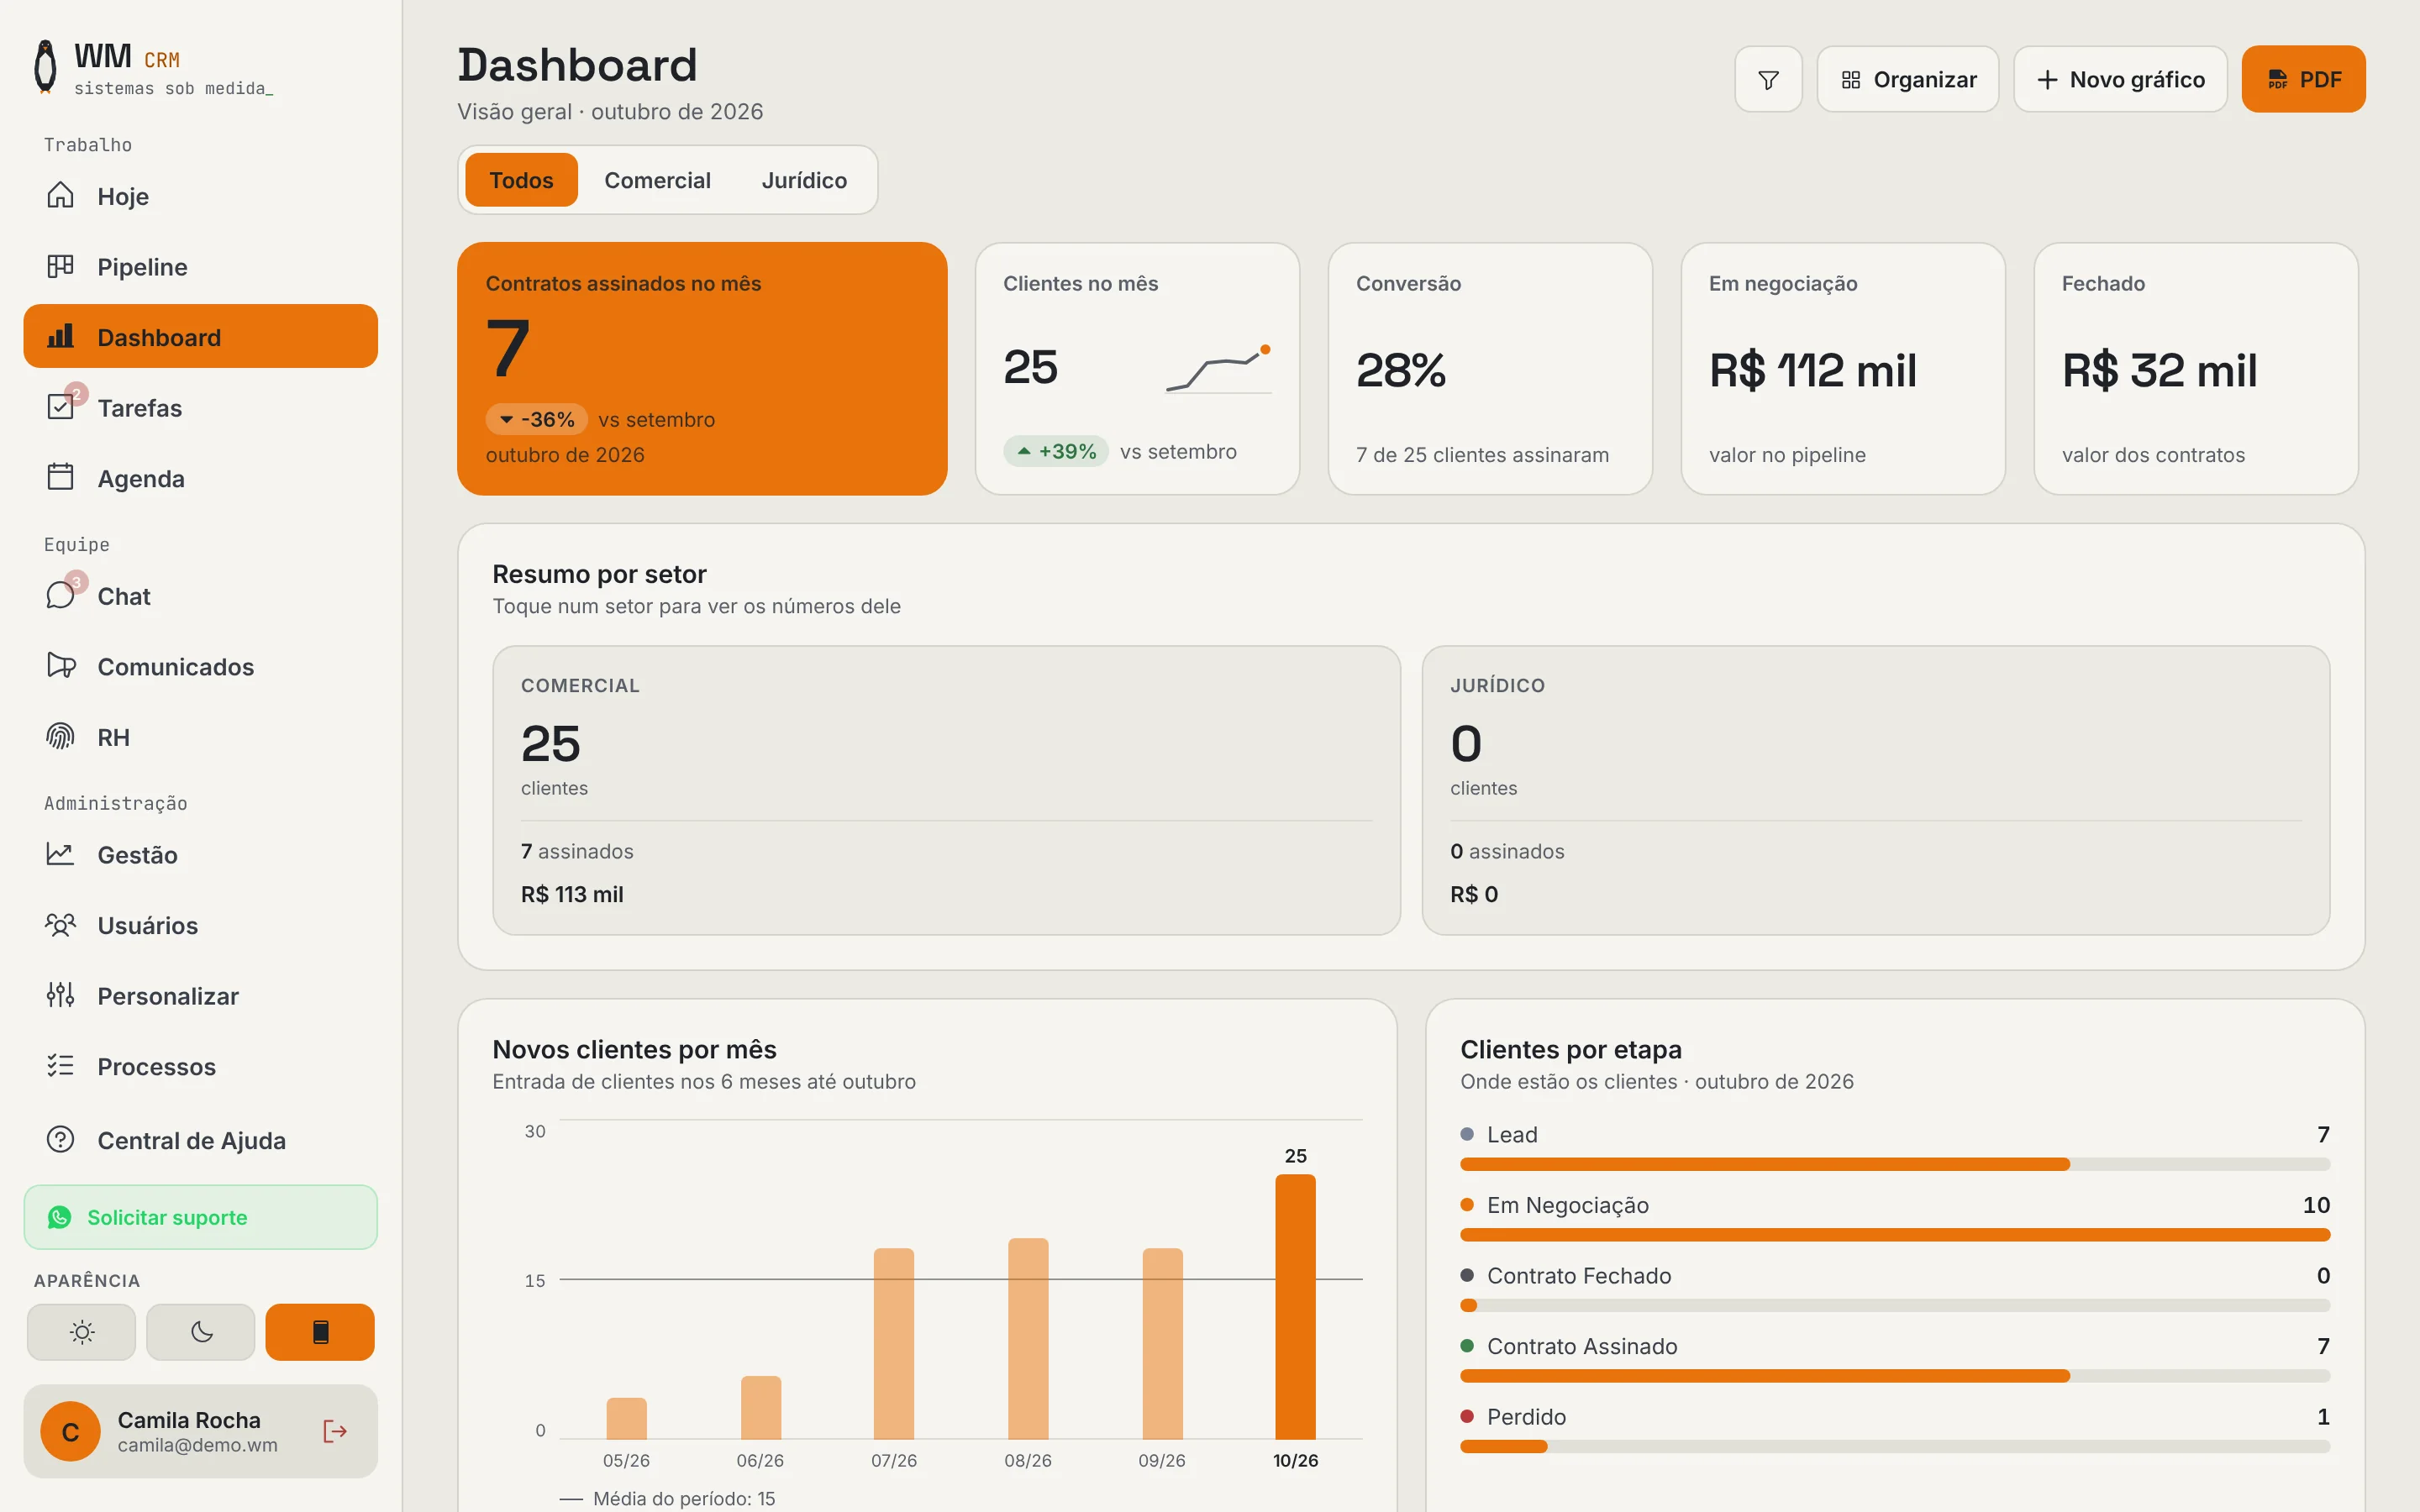
Task: Click the Em Negociação progress bar
Action: (x=1895, y=1235)
